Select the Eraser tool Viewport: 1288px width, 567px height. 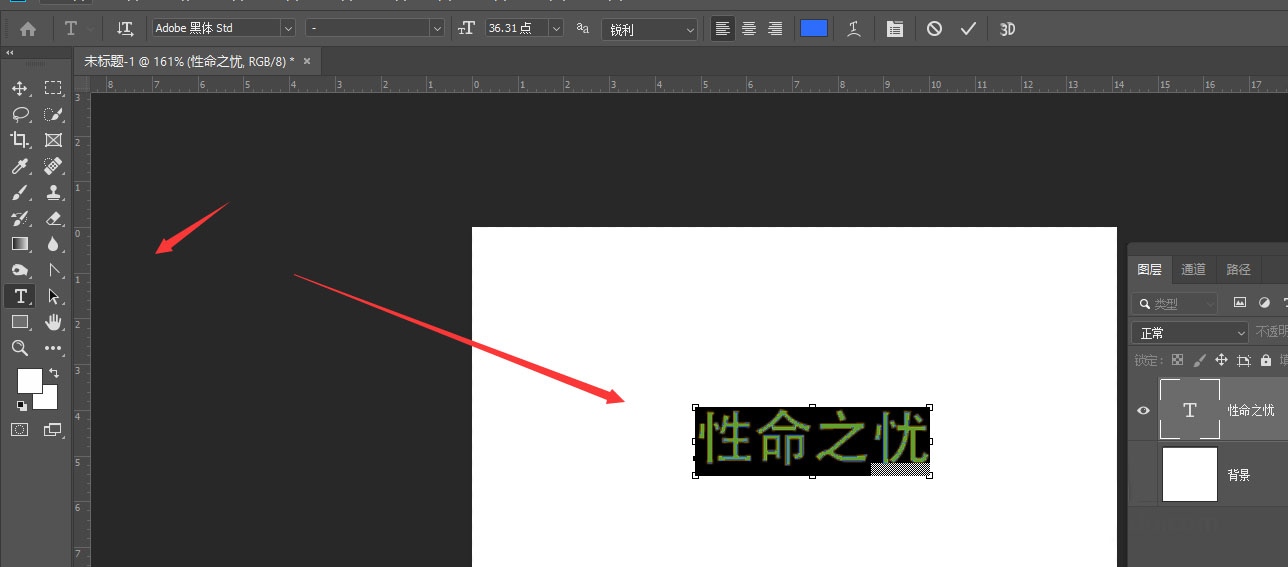pyautogui.click(x=53, y=218)
